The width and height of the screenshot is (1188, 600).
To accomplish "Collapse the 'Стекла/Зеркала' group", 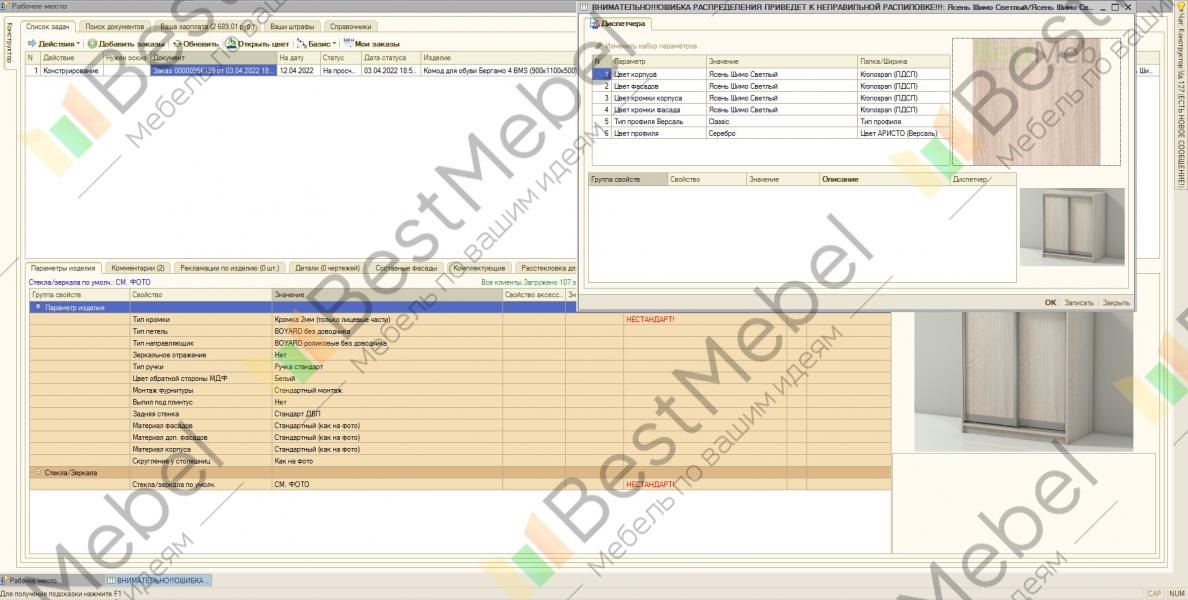I will 37,472.
